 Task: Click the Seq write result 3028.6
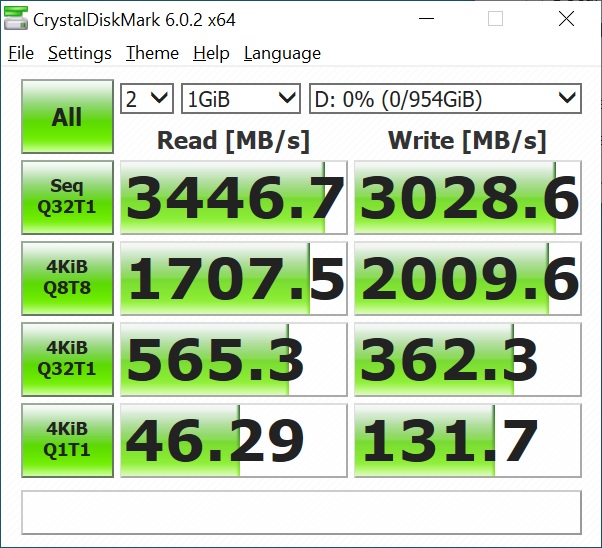pyautogui.click(x=468, y=197)
